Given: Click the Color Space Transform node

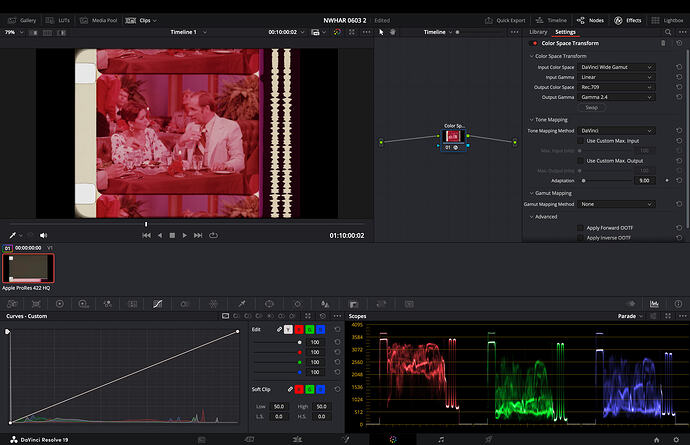Looking at the screenshot, I should 453,136.
